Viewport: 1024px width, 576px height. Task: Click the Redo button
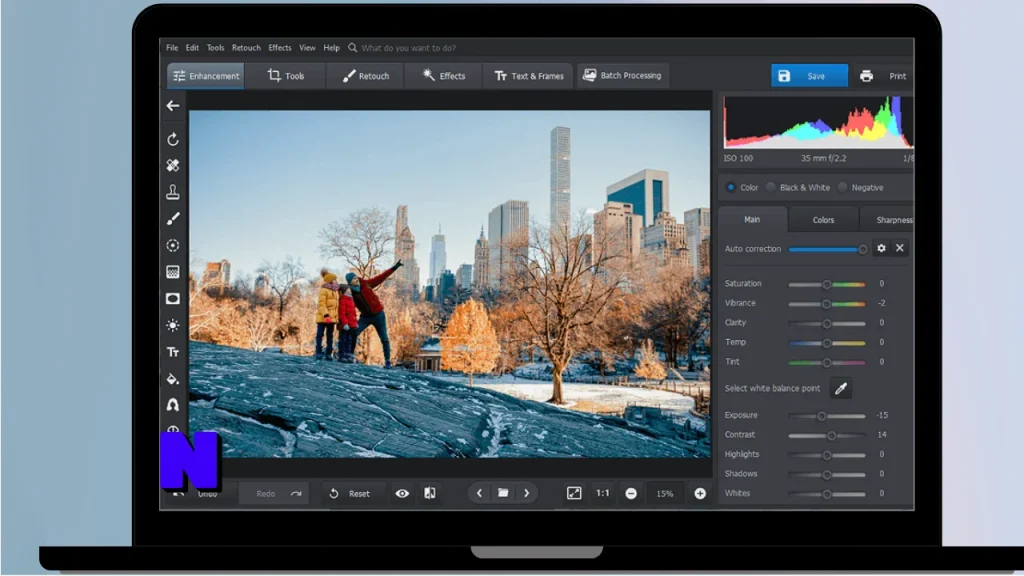[274, 494]
